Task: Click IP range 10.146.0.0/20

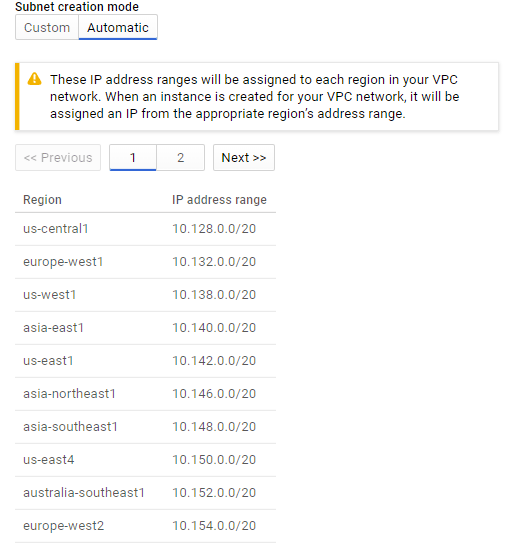Action: pyautogui.click(x=214, y=394)
